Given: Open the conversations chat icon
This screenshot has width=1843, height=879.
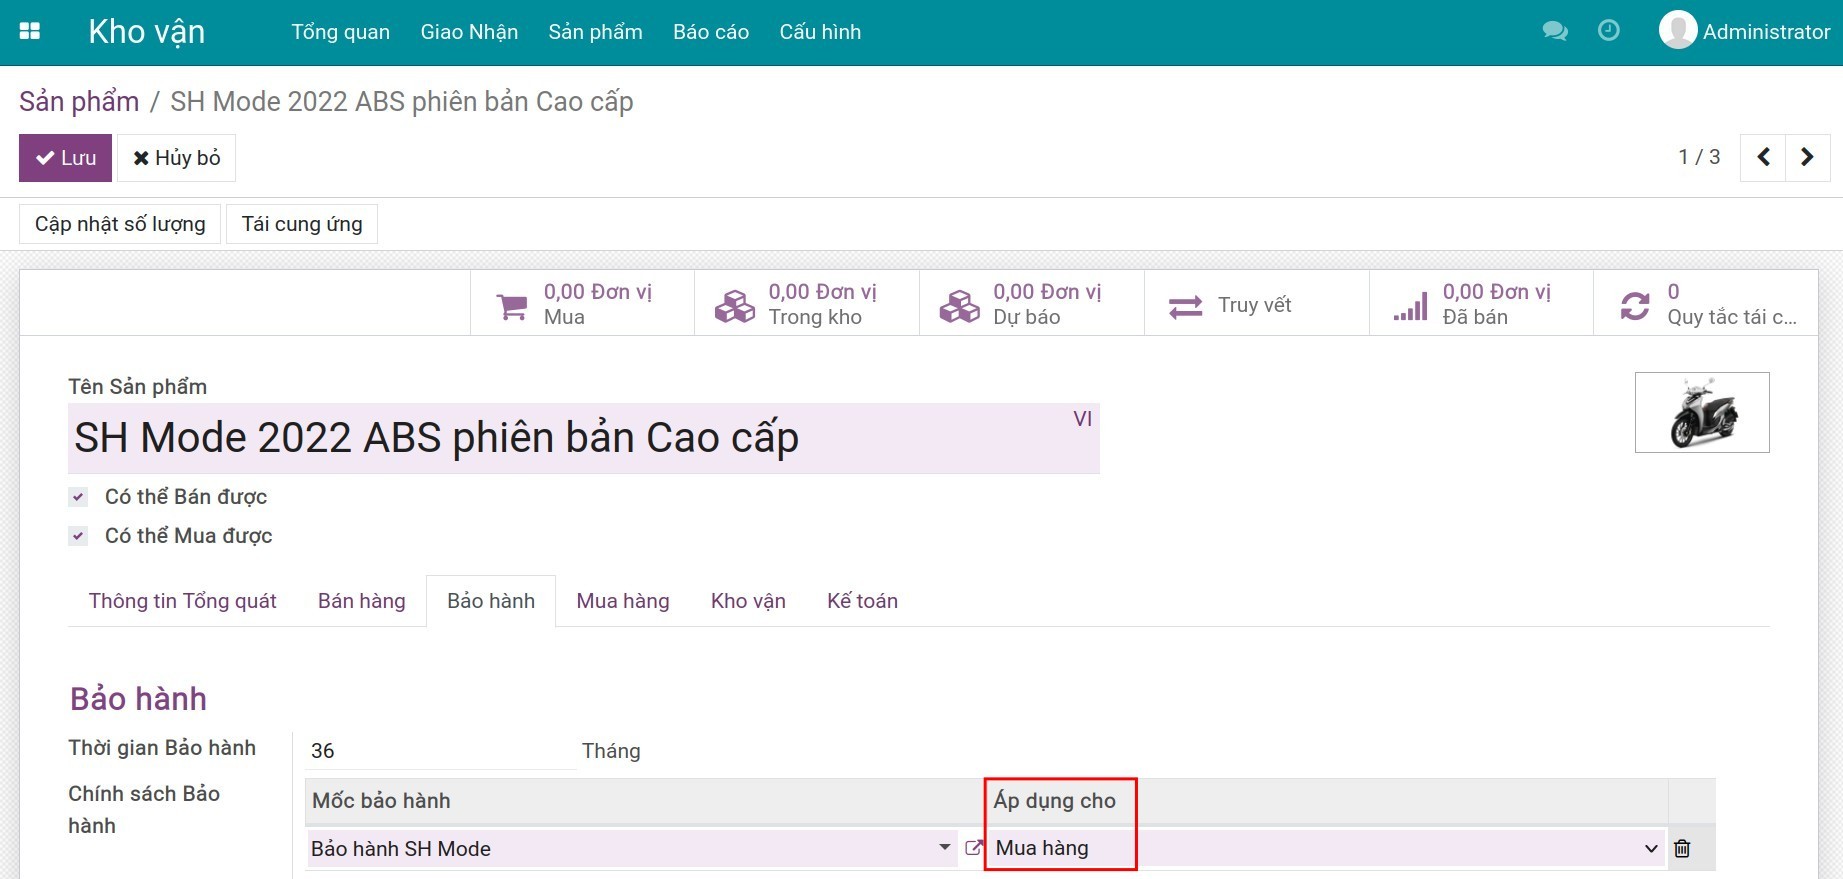Looking at the screenshot, I should (1554, 32).
